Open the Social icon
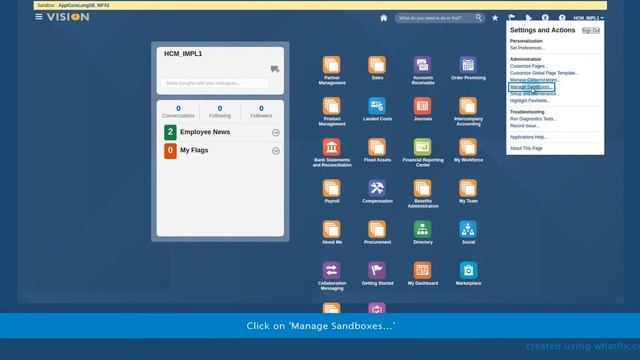The height and width of the screenshot is (360, 640). point(468,229)
